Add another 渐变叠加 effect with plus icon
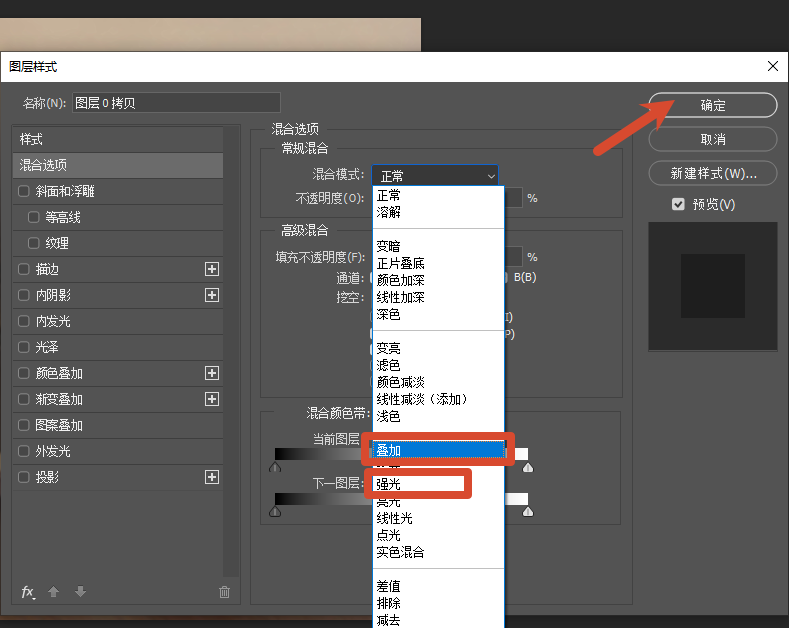 point(212,400)
